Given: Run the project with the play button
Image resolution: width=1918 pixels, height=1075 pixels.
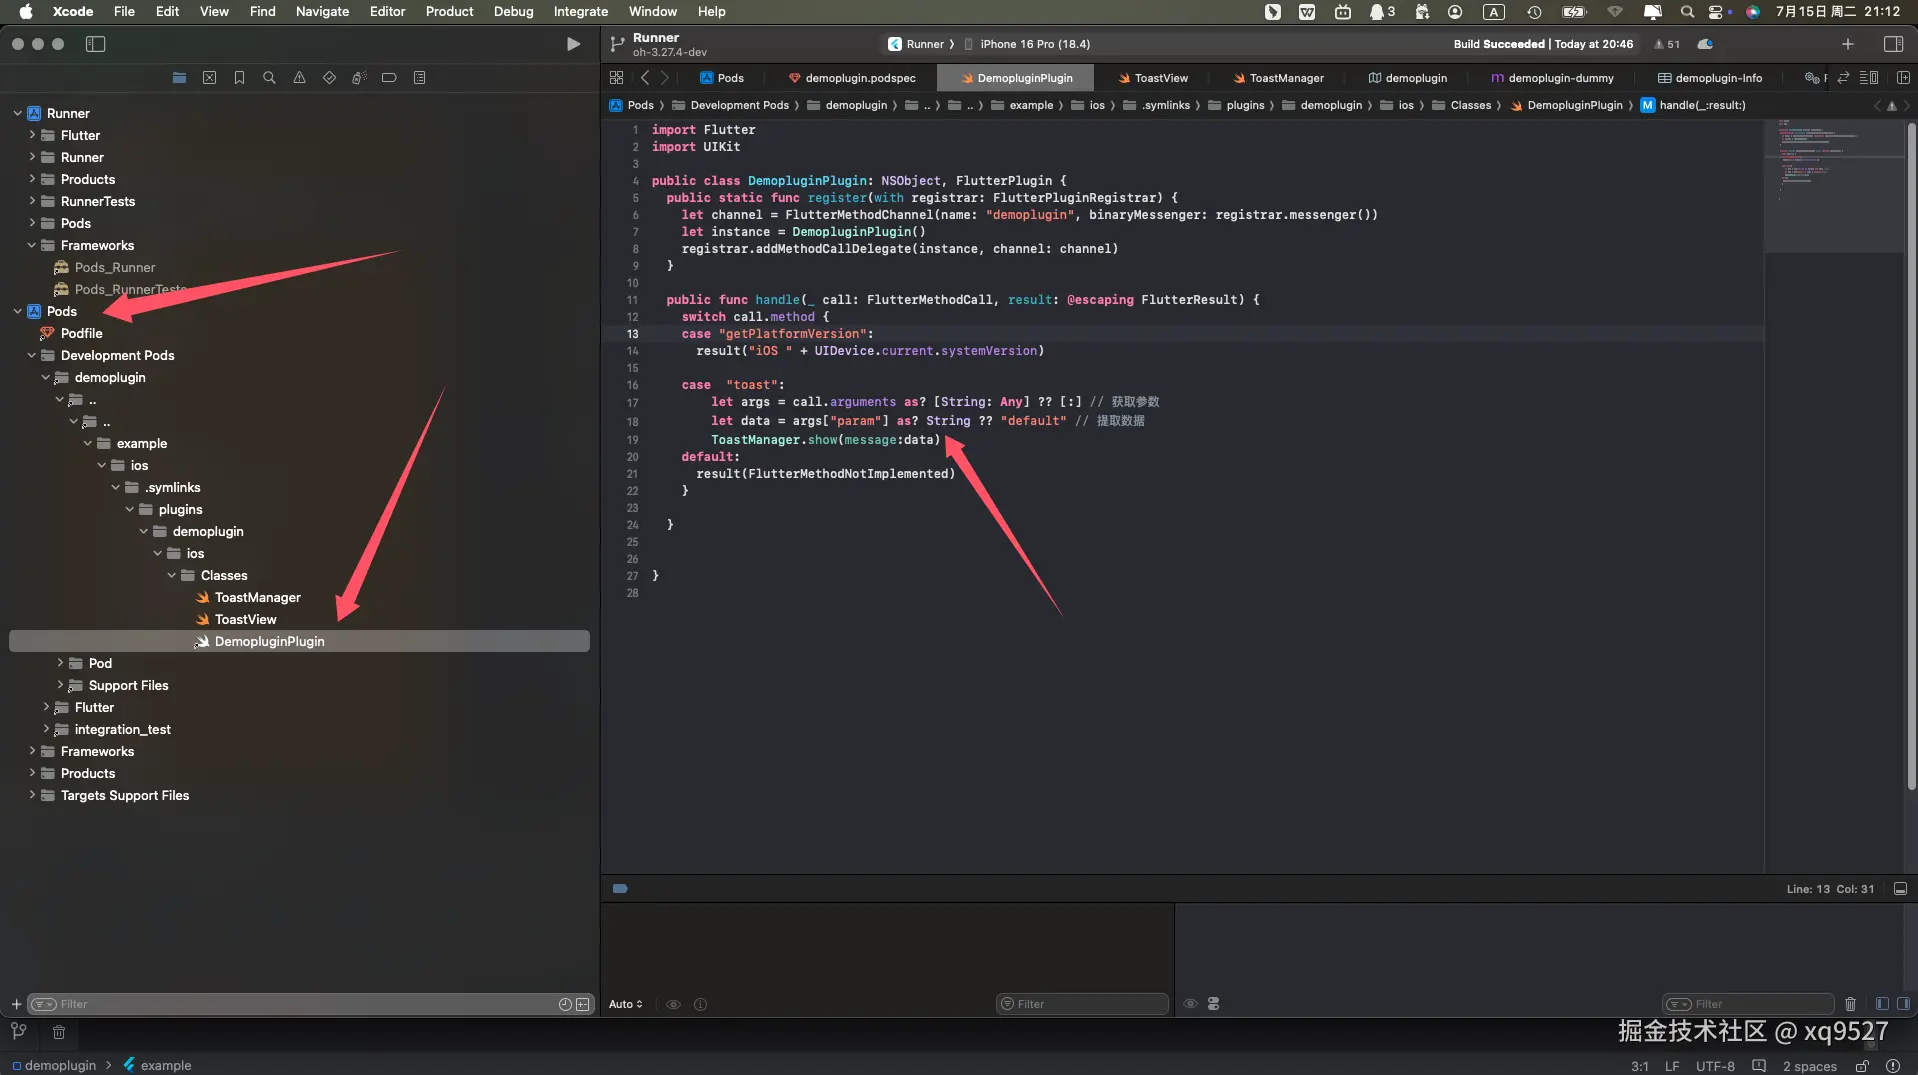Looking at the screenshot, I should [x=573, y=44].
